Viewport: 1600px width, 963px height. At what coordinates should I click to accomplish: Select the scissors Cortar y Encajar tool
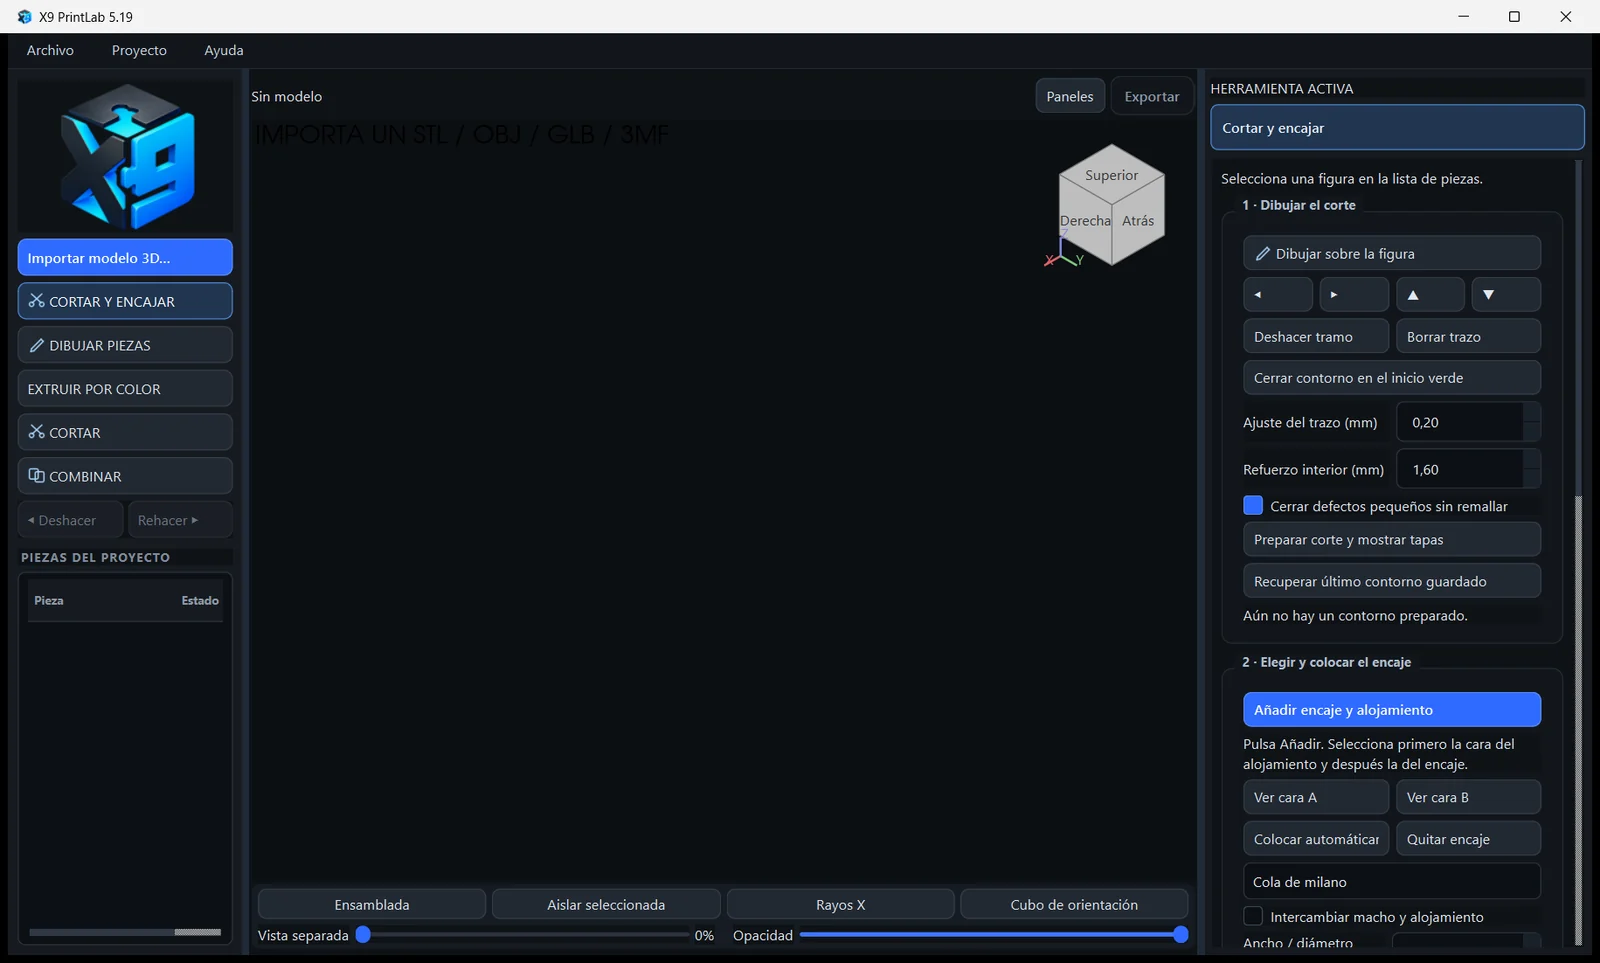pos(125,301)
